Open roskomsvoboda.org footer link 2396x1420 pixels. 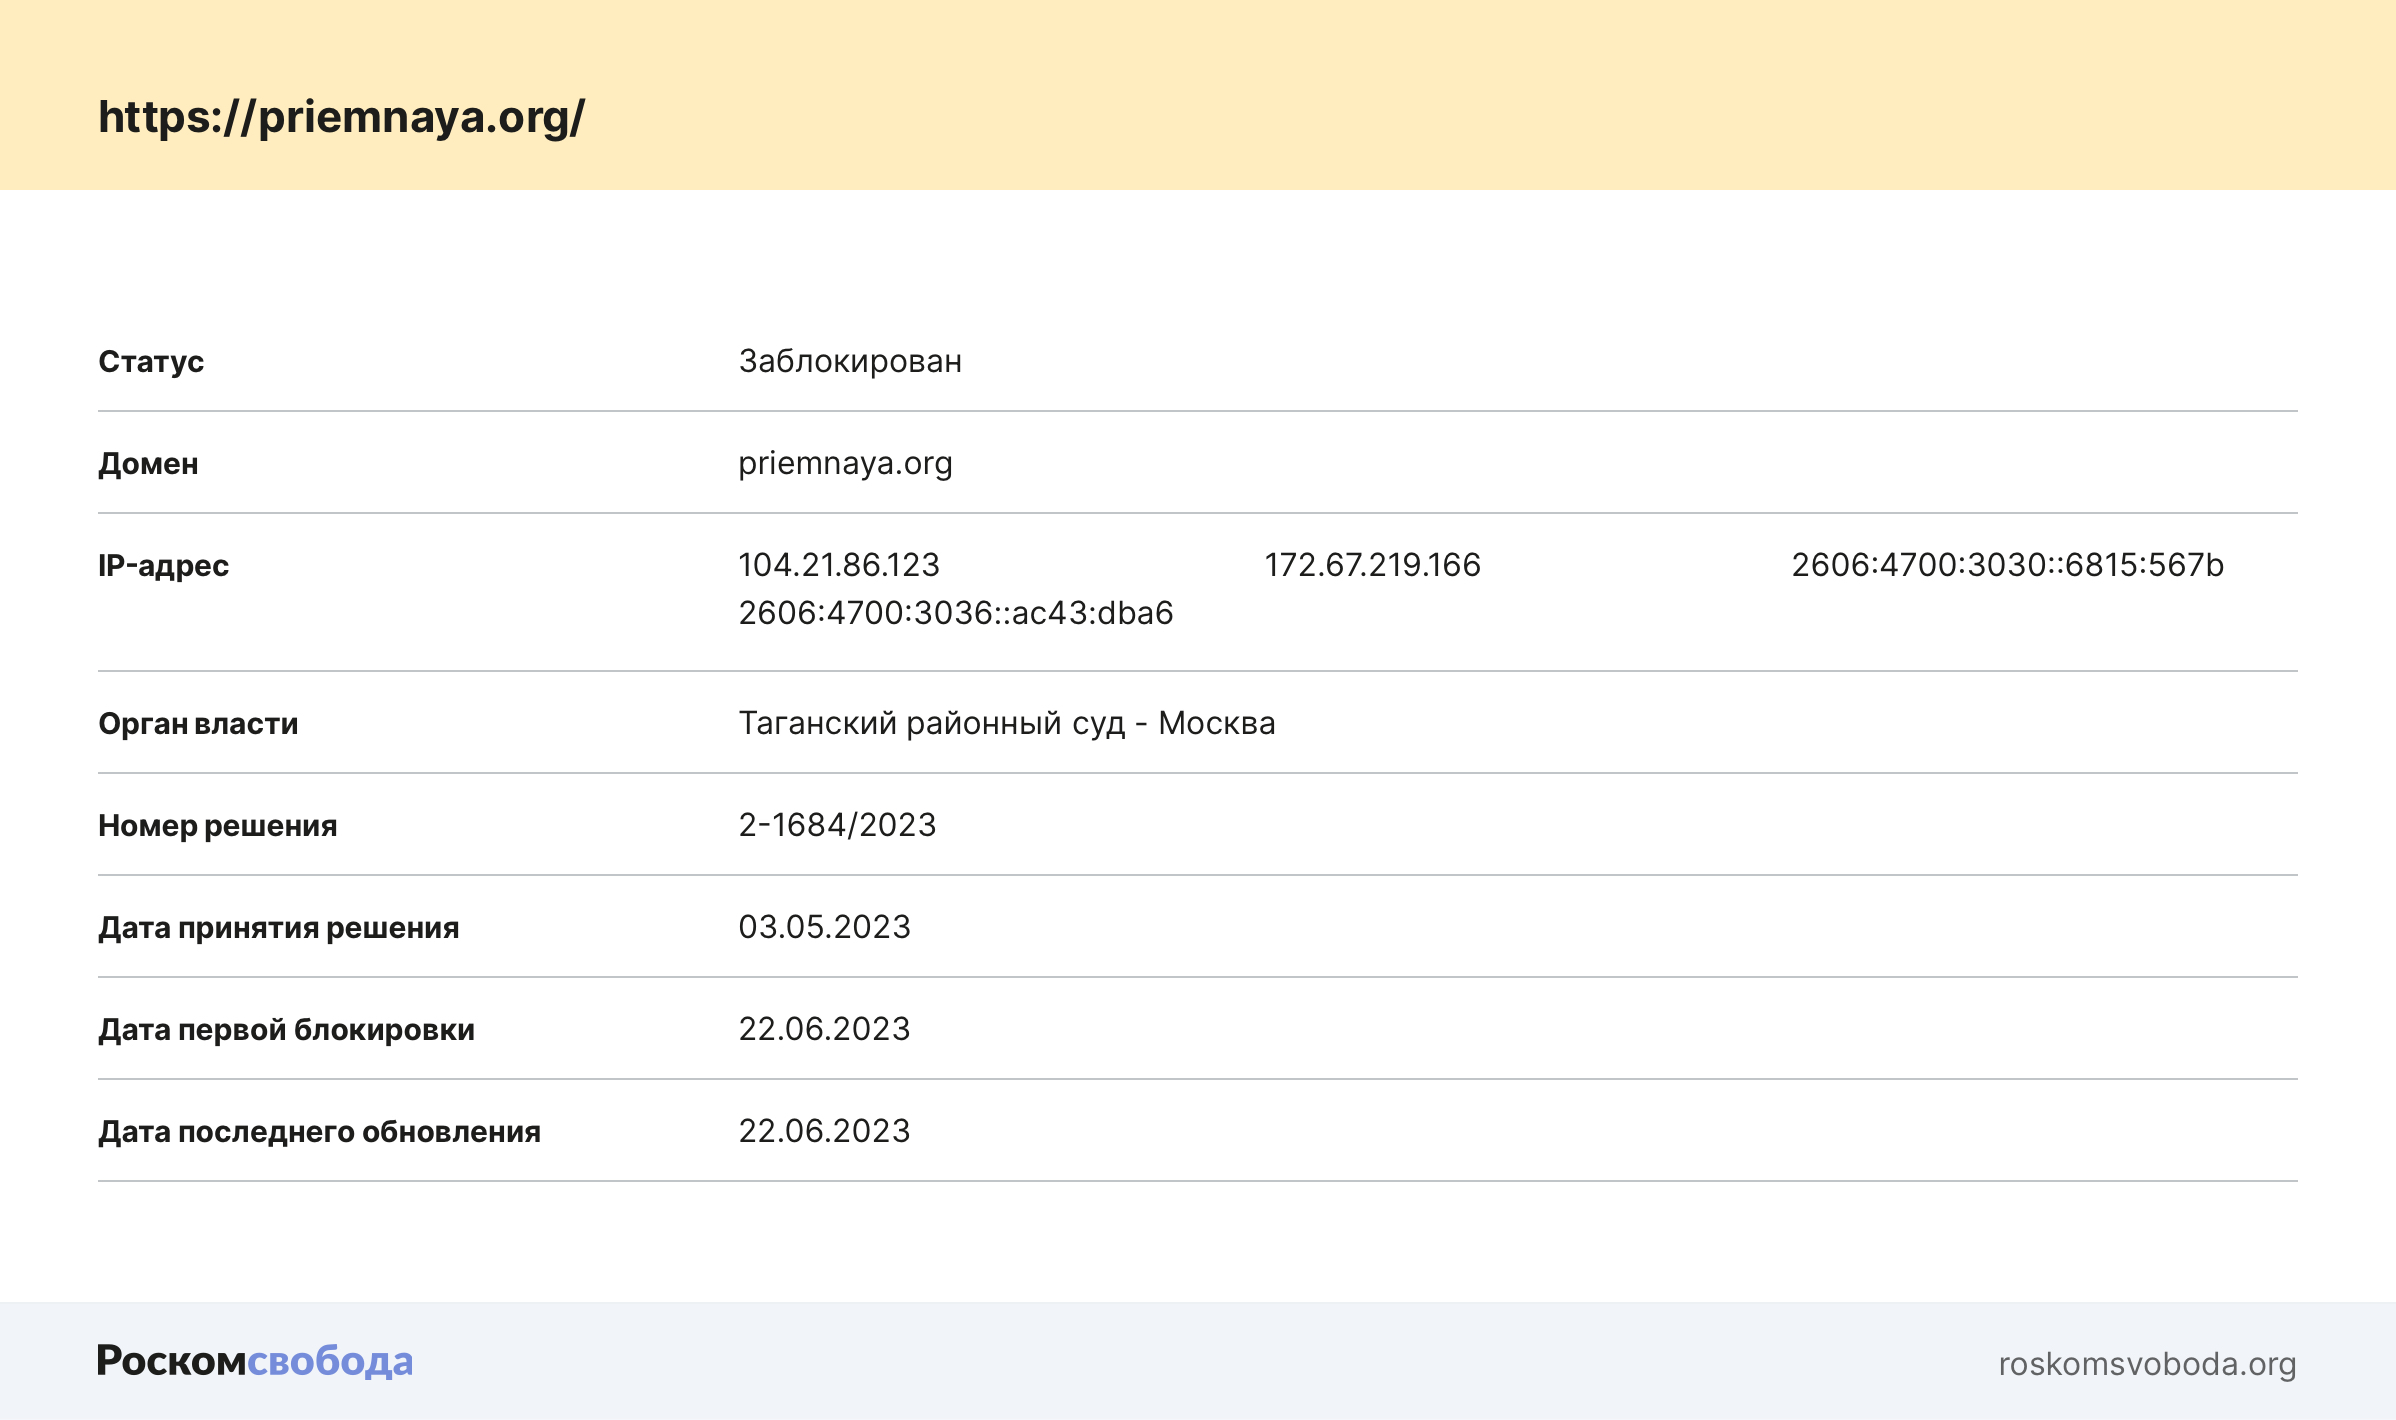pyautogui.click(x=2146, y=1363)
